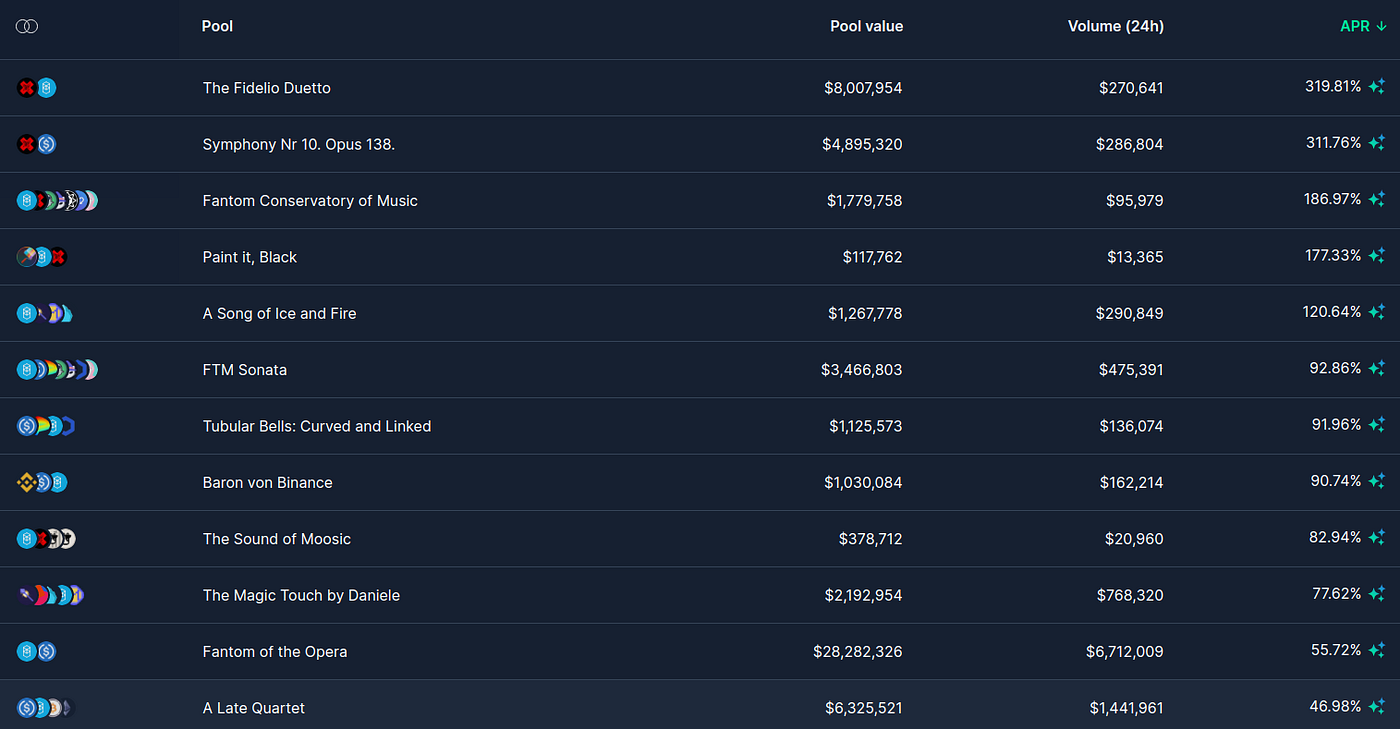
Task: Click sparkle icon beside 319.81% APR
Action: tap(1377, 88)
